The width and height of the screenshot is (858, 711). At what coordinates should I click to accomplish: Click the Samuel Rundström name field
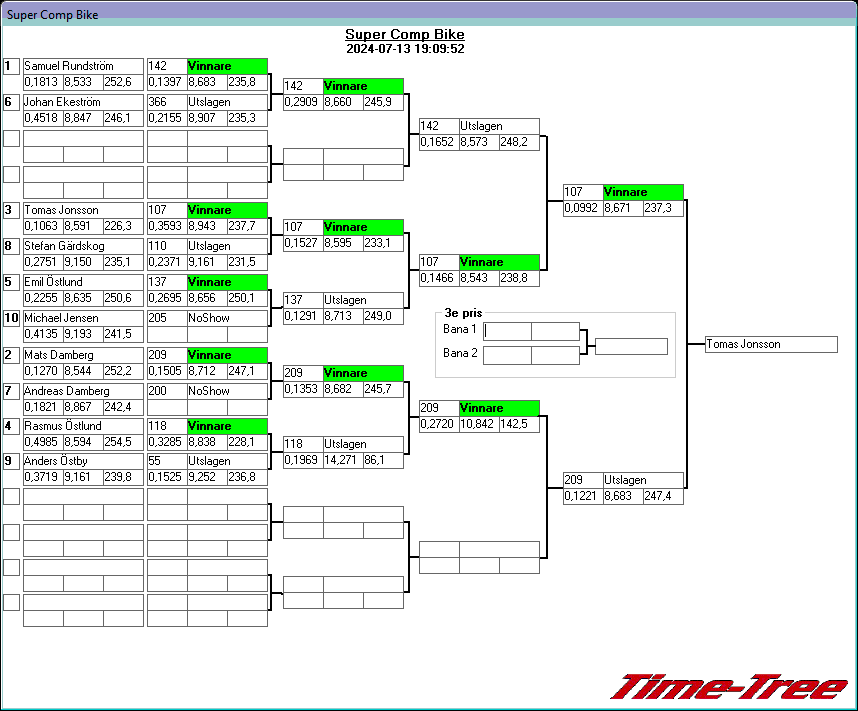tap(83, 66)
